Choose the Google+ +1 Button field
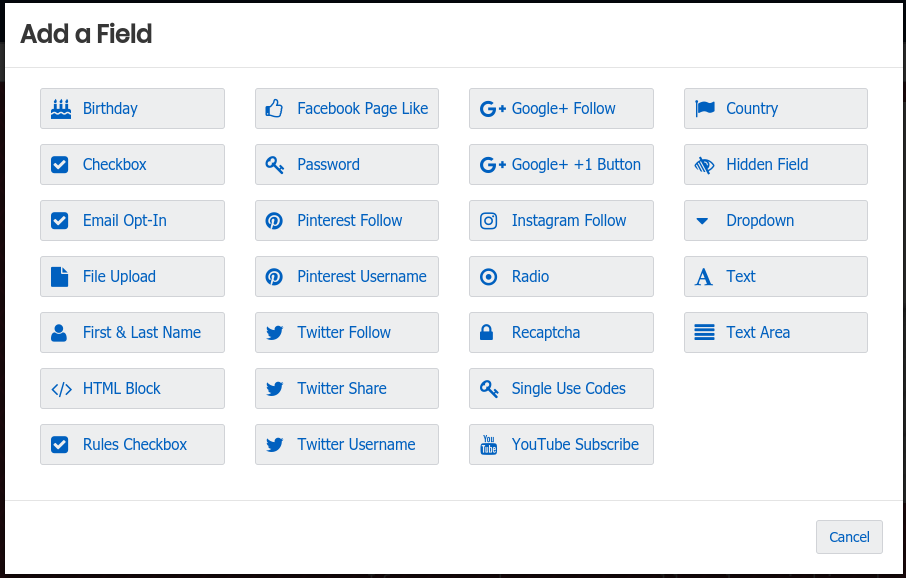The height and width of the screenshot is (578, 906). pos(561,165)
